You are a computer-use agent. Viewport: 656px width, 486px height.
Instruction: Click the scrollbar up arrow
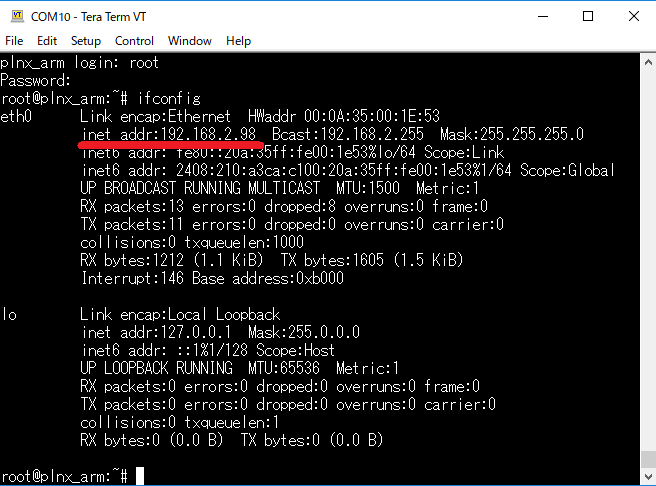pyautogui.click(x=647, y=60)
